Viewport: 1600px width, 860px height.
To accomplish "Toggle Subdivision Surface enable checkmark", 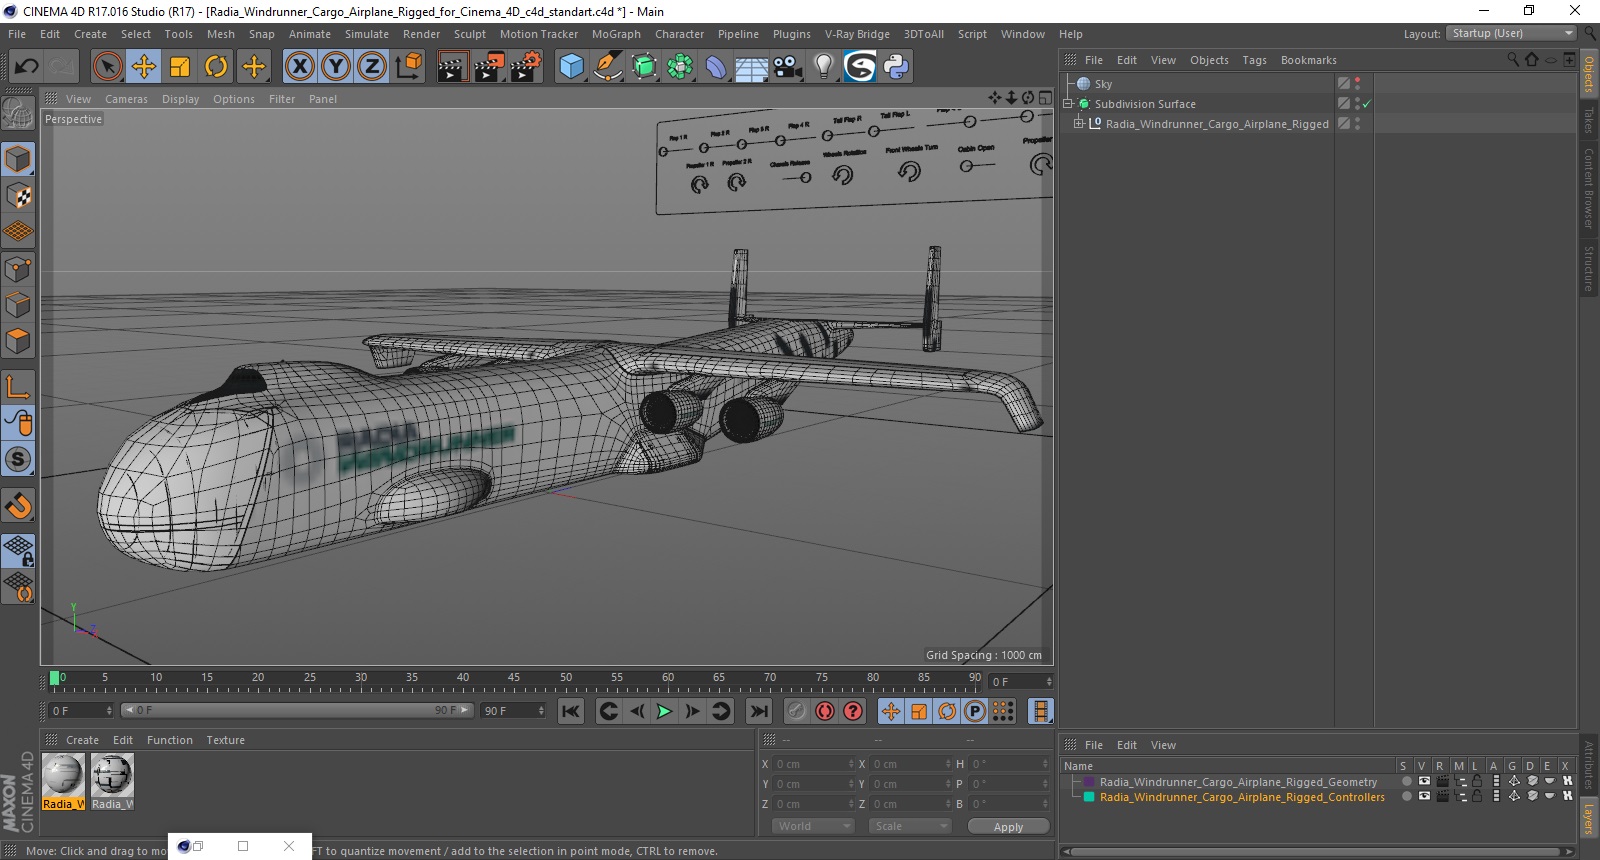I will tap(1366, 104).
